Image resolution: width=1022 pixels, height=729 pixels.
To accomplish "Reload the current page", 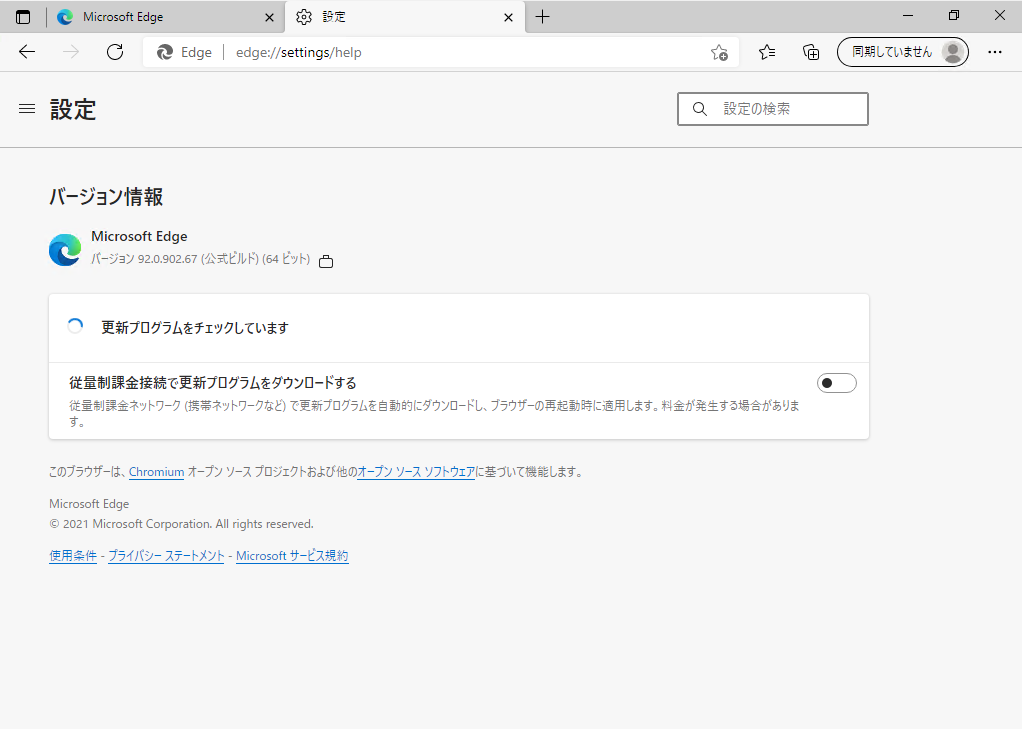I will click(x=115, y=52).
